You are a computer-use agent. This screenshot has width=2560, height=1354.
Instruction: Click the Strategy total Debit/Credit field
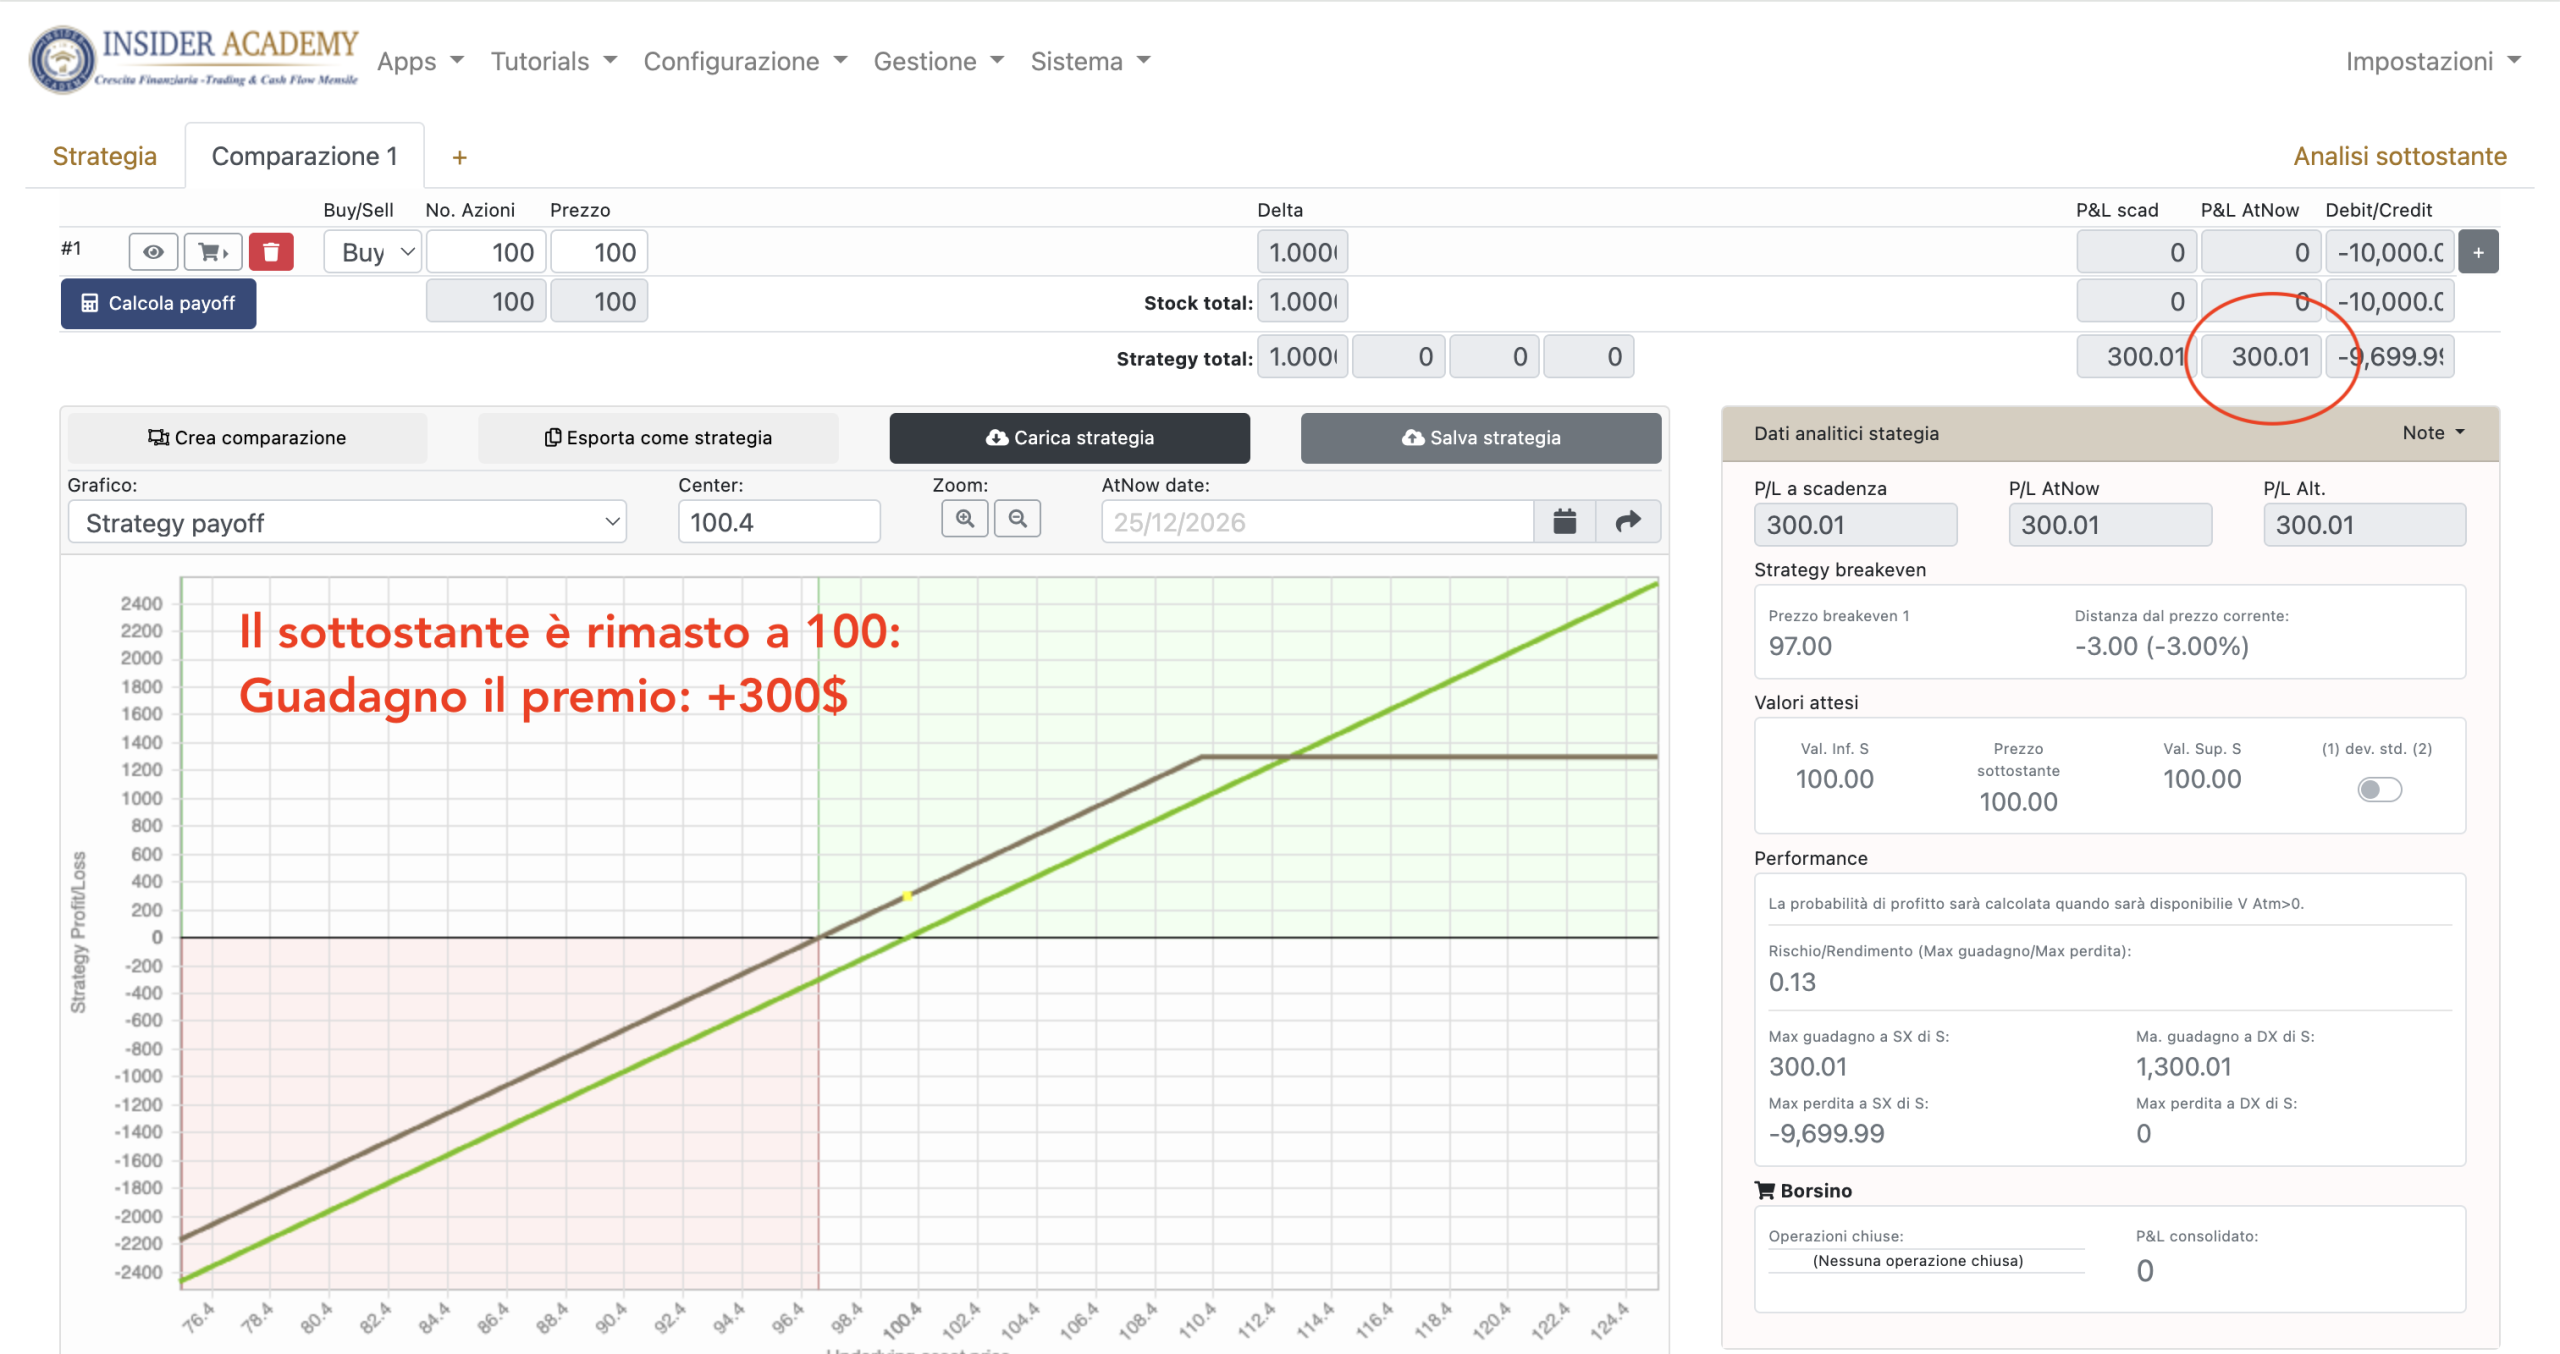(2390, 357)
